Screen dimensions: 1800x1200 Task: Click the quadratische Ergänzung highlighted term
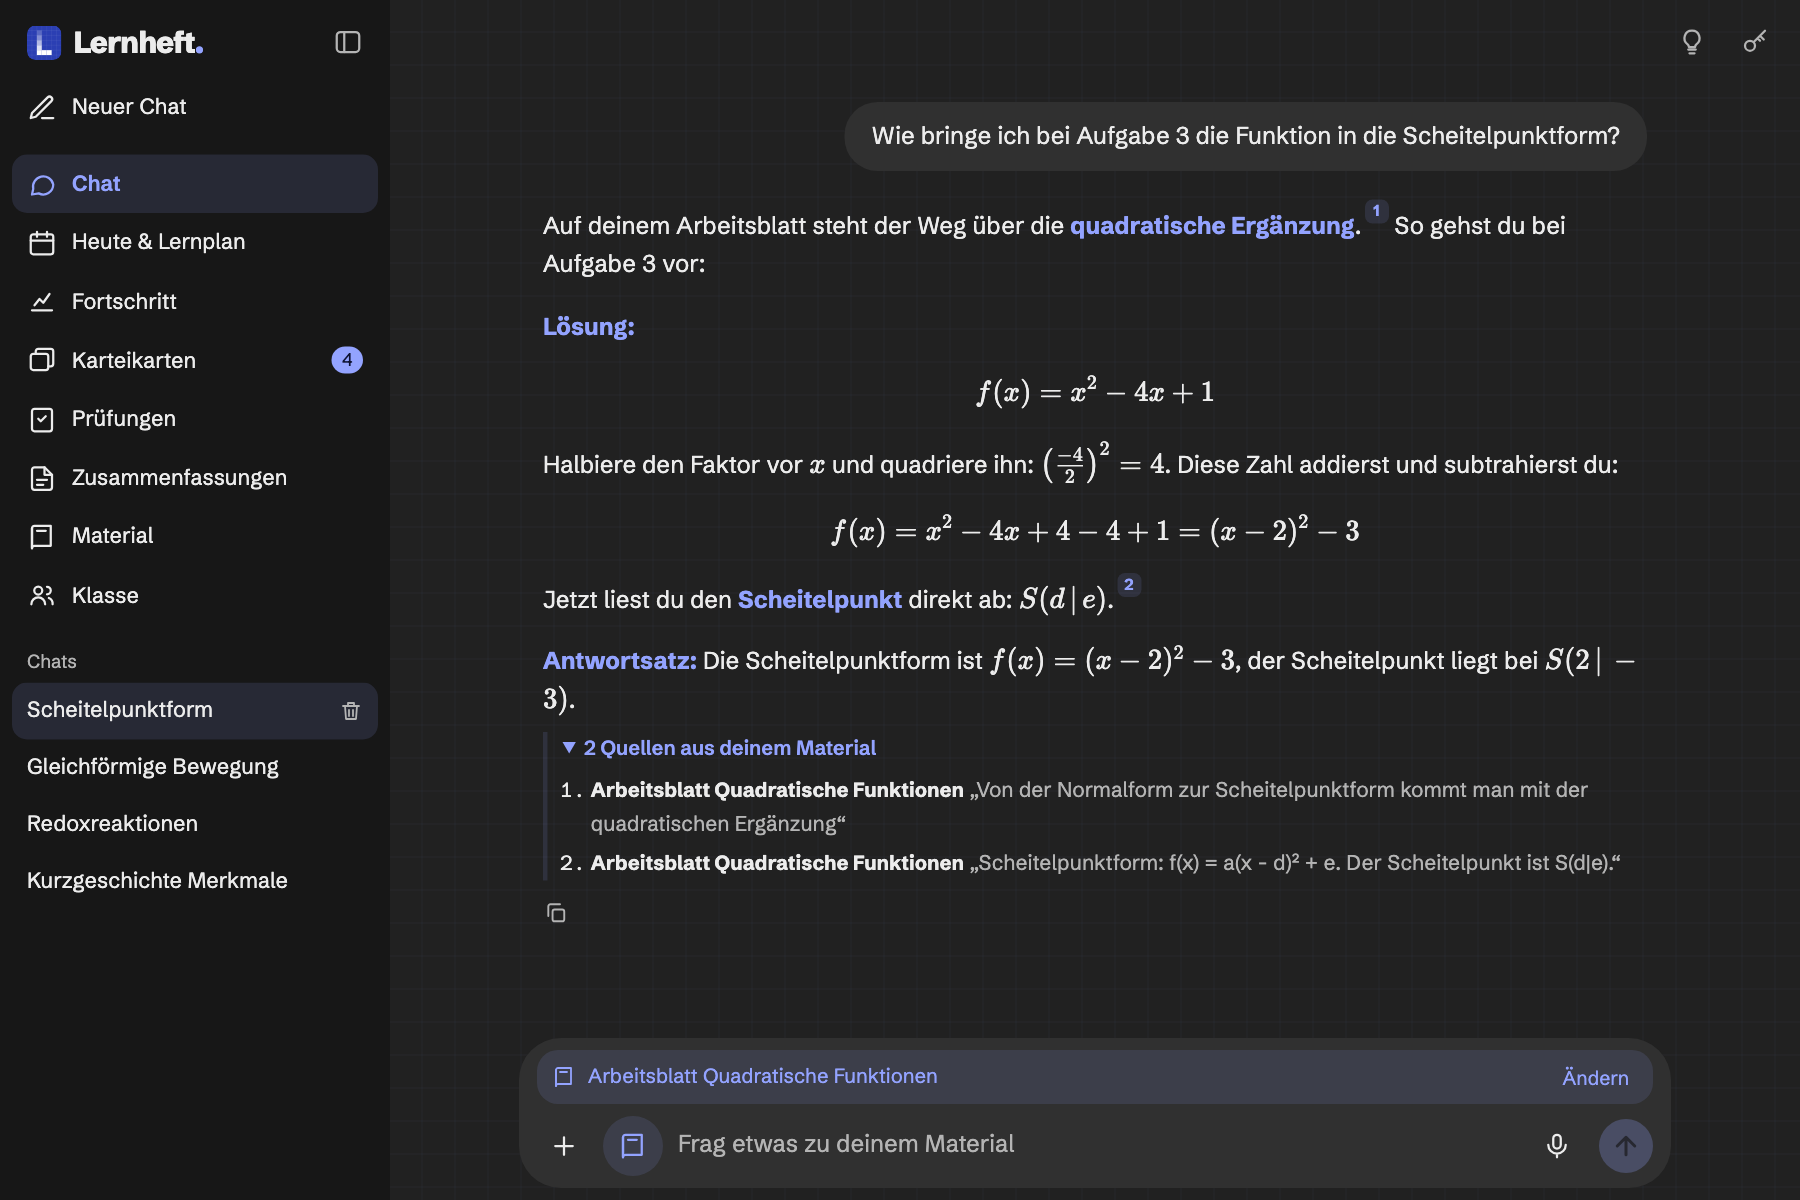click(1212, 226)
